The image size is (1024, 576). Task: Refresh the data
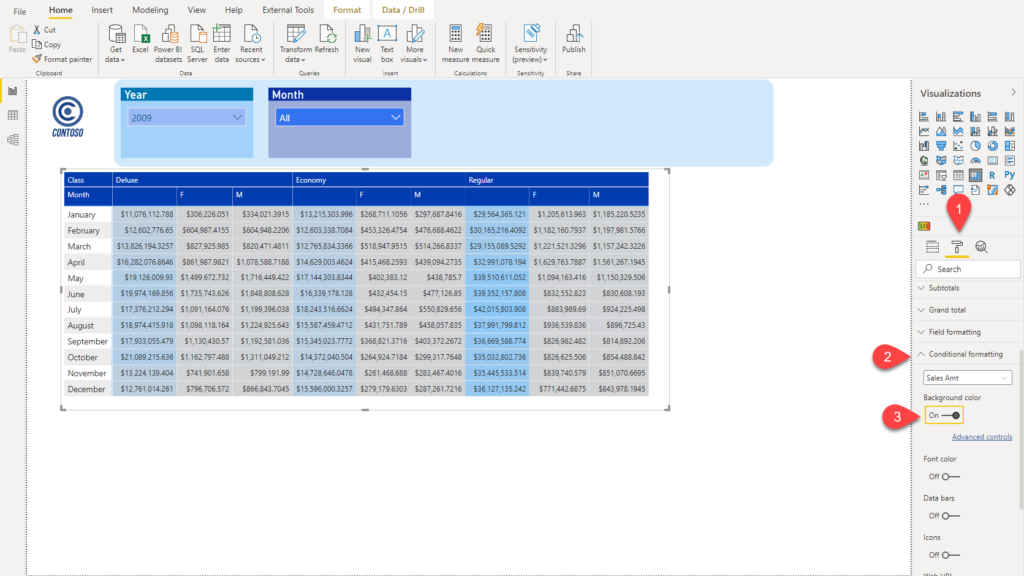327,39
